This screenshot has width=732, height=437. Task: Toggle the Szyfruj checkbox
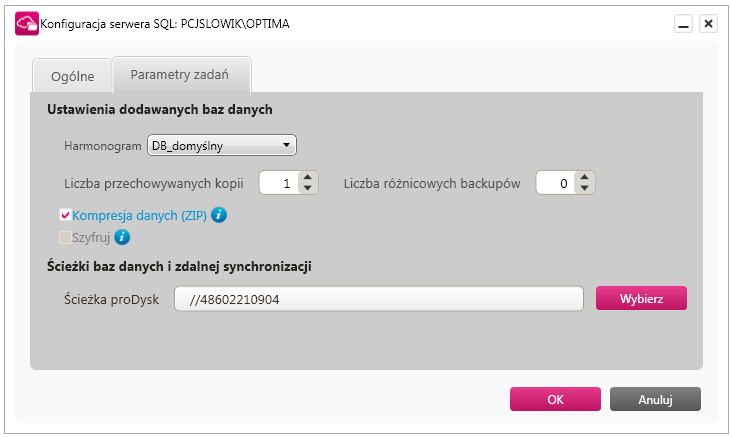(x=65, y=237)
